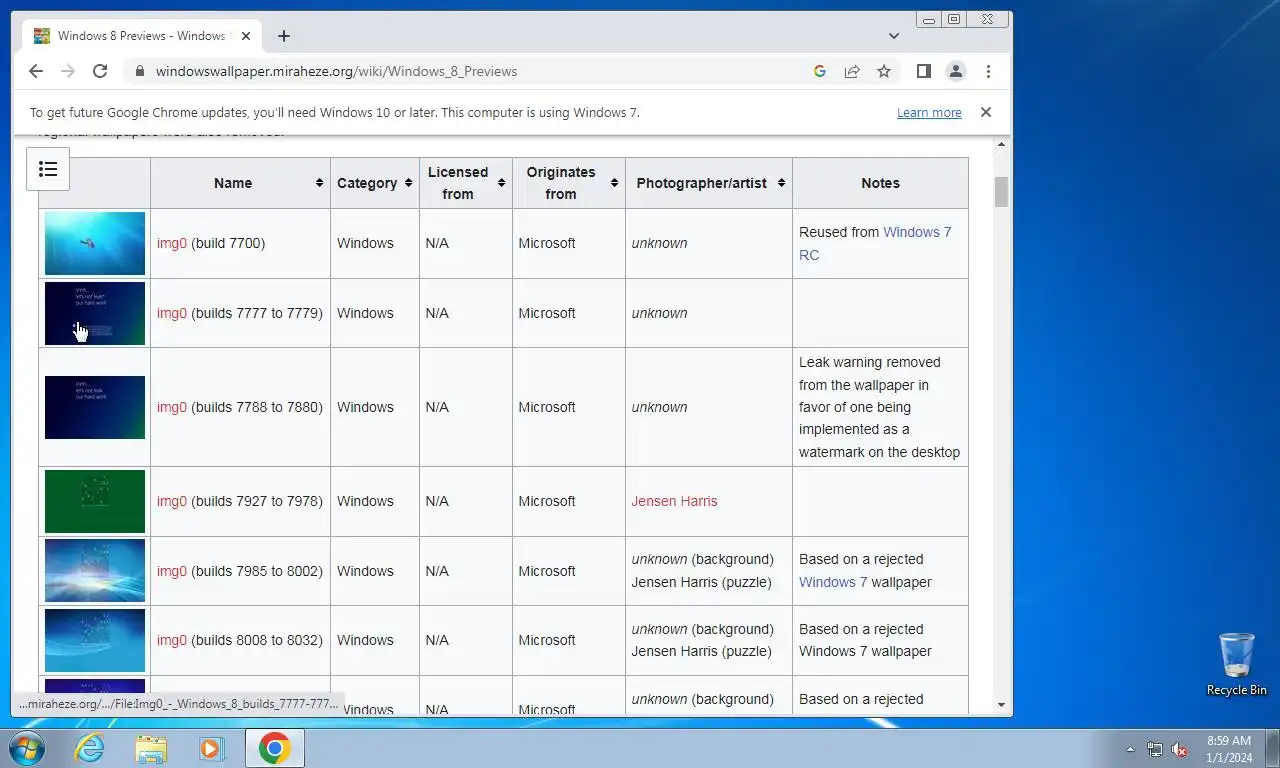Viewport: 1280px width, 768px height.
Task: Open img0 link for builds 7927 to 7978
Action: click(x=172, y=501)
